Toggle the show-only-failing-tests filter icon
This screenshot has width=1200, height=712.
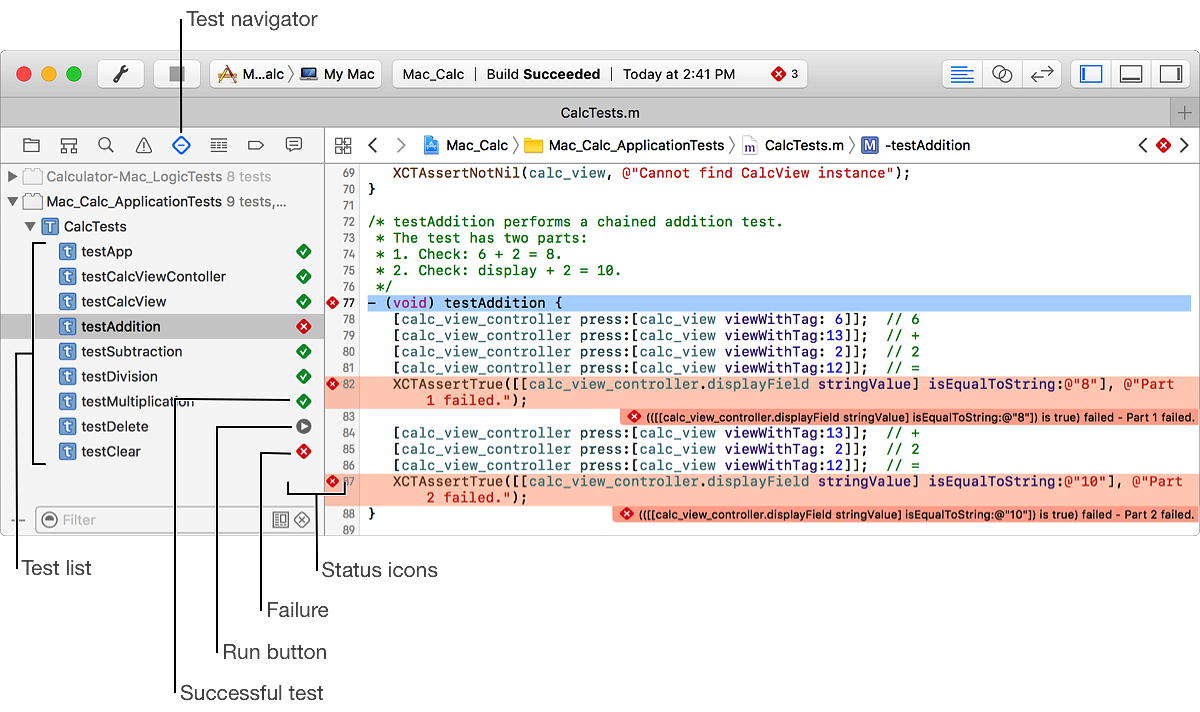(x=302, y=520)
